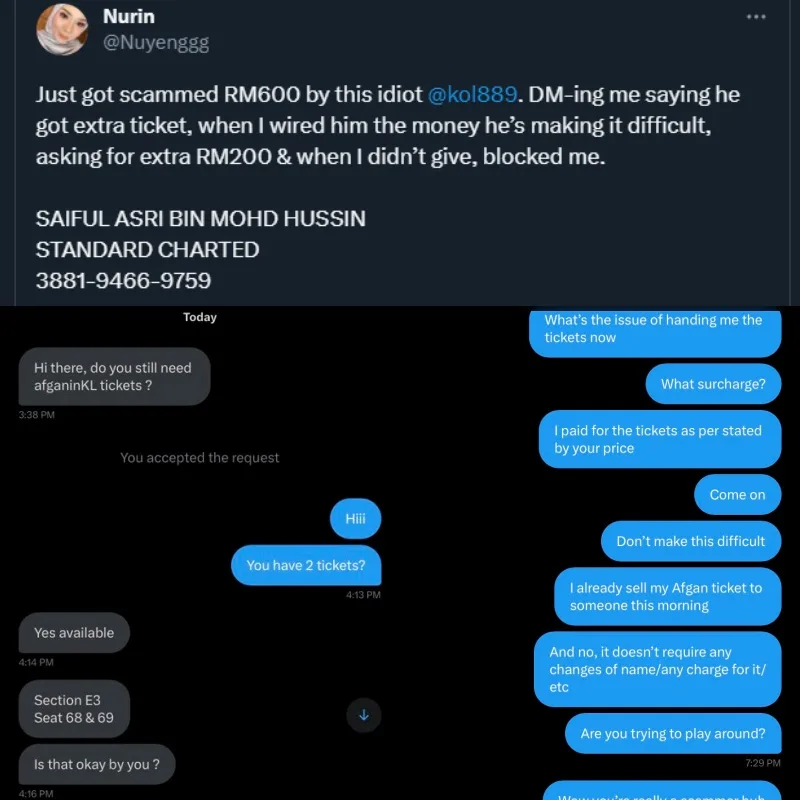The height and width of the screenshot is (800, 800).
Task: Click the 'You accepted the request' notice
Action: 200,458
